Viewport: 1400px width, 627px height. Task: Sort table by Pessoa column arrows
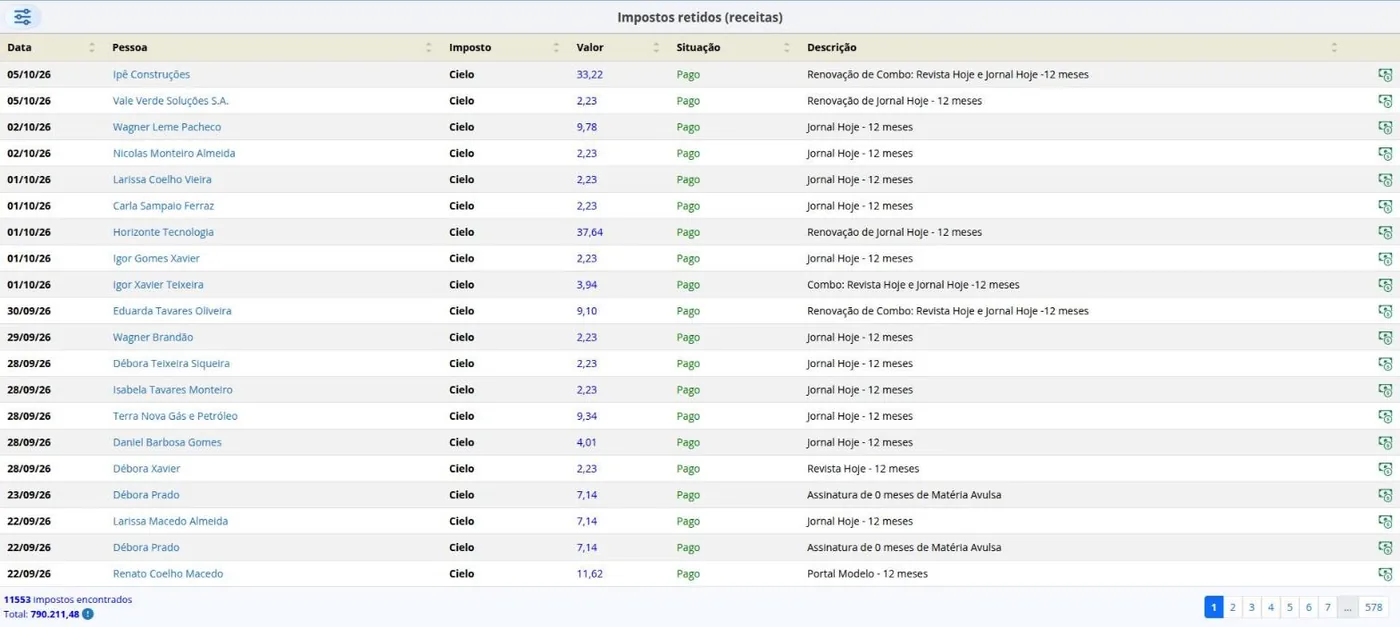pos(429,47)
